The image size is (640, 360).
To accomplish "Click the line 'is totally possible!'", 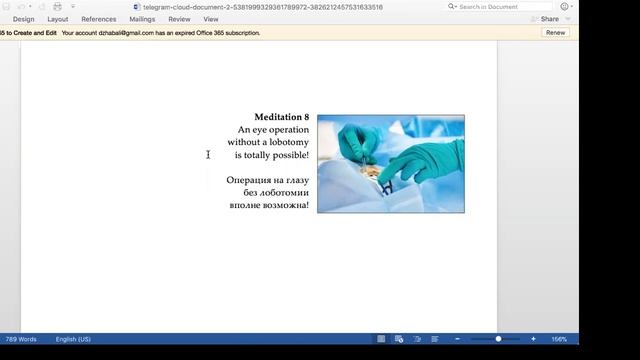I will tap(271, 155).
